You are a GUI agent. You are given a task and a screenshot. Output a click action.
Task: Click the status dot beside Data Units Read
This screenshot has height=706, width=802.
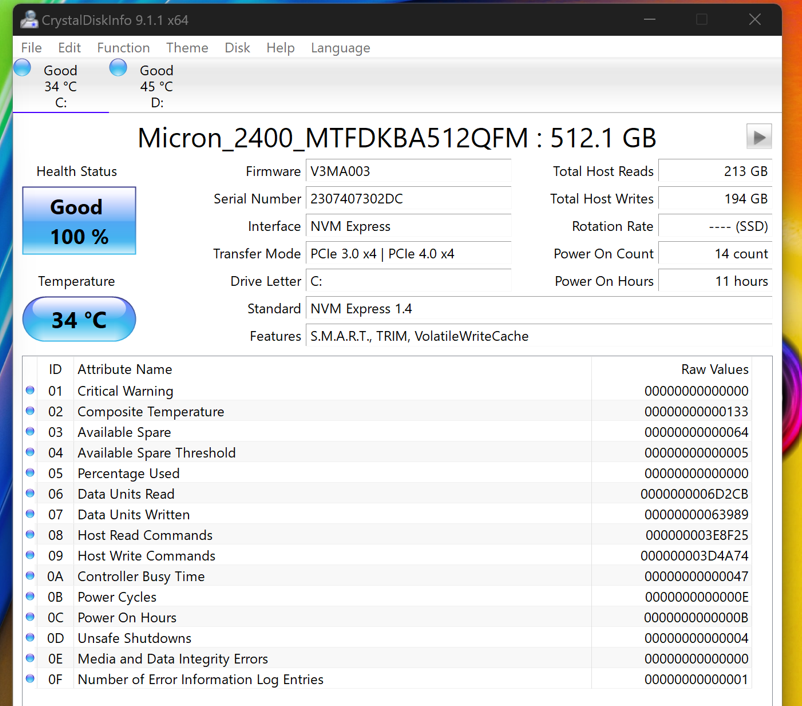click(x=30, y=493)
